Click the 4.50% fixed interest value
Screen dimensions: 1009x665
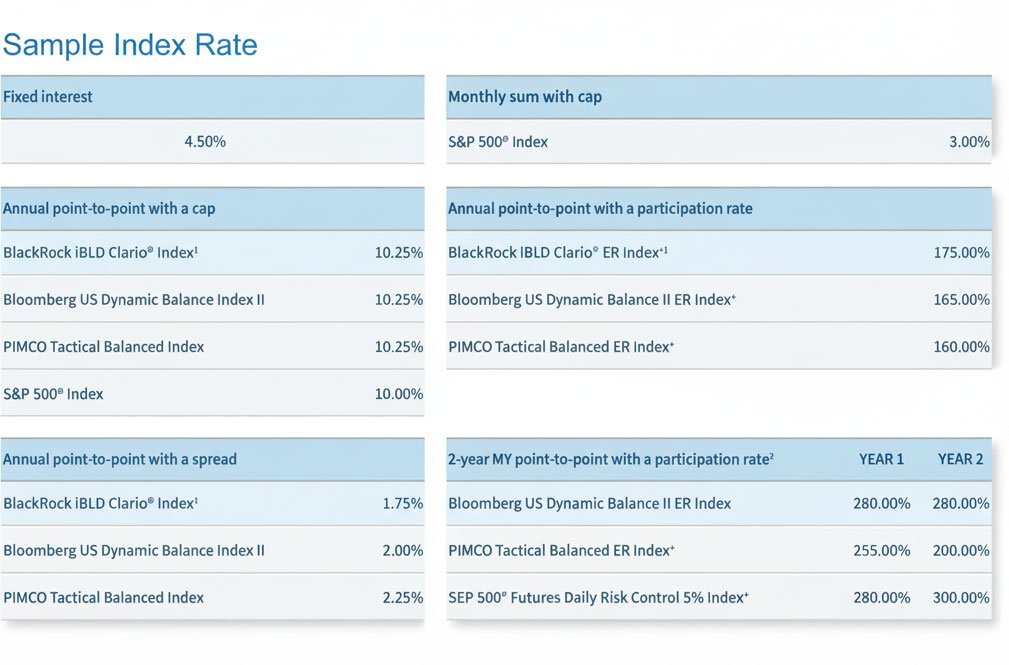pyautogui.click(x=205, y=142)
